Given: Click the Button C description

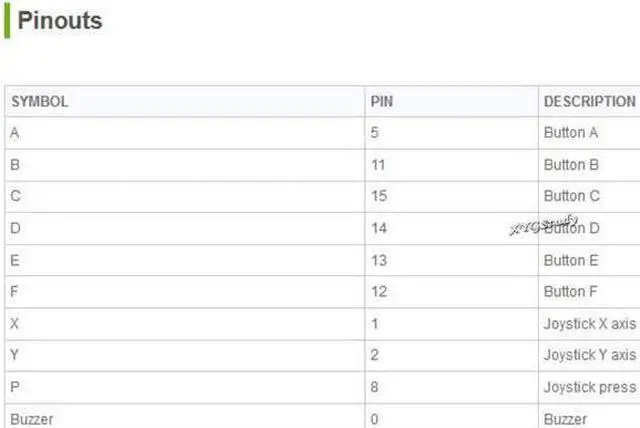Looking at the screenshot, I should click(x=571, y=196).
